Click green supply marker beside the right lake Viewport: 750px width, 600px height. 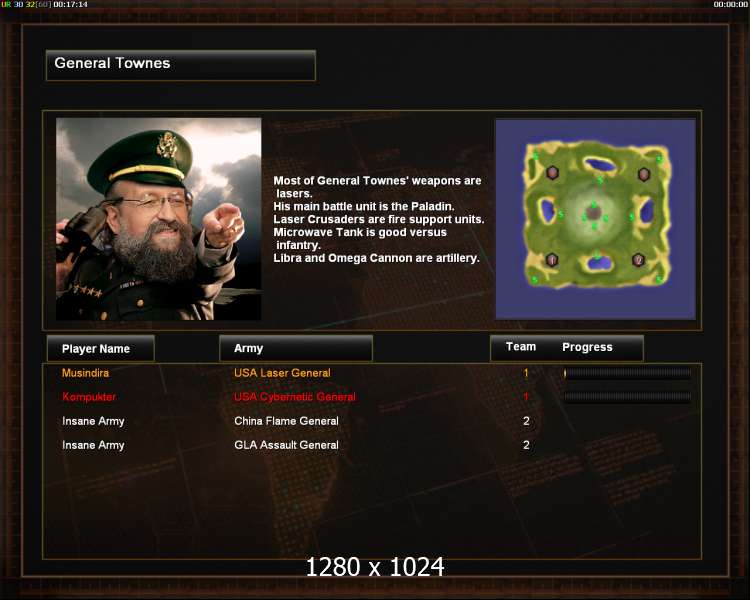coord(631,217)
